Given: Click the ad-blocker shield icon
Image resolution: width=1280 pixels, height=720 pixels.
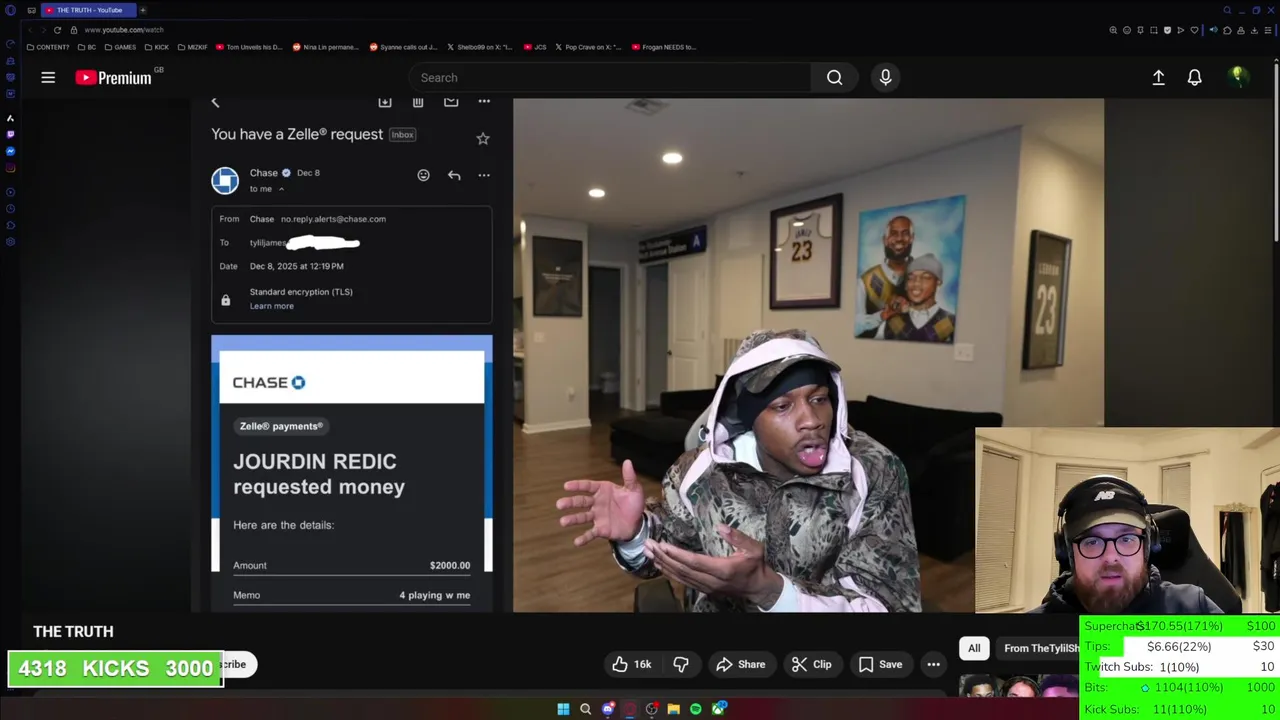Looking at the screenshot, I should pyautogui.click(x=1167, y=30).
